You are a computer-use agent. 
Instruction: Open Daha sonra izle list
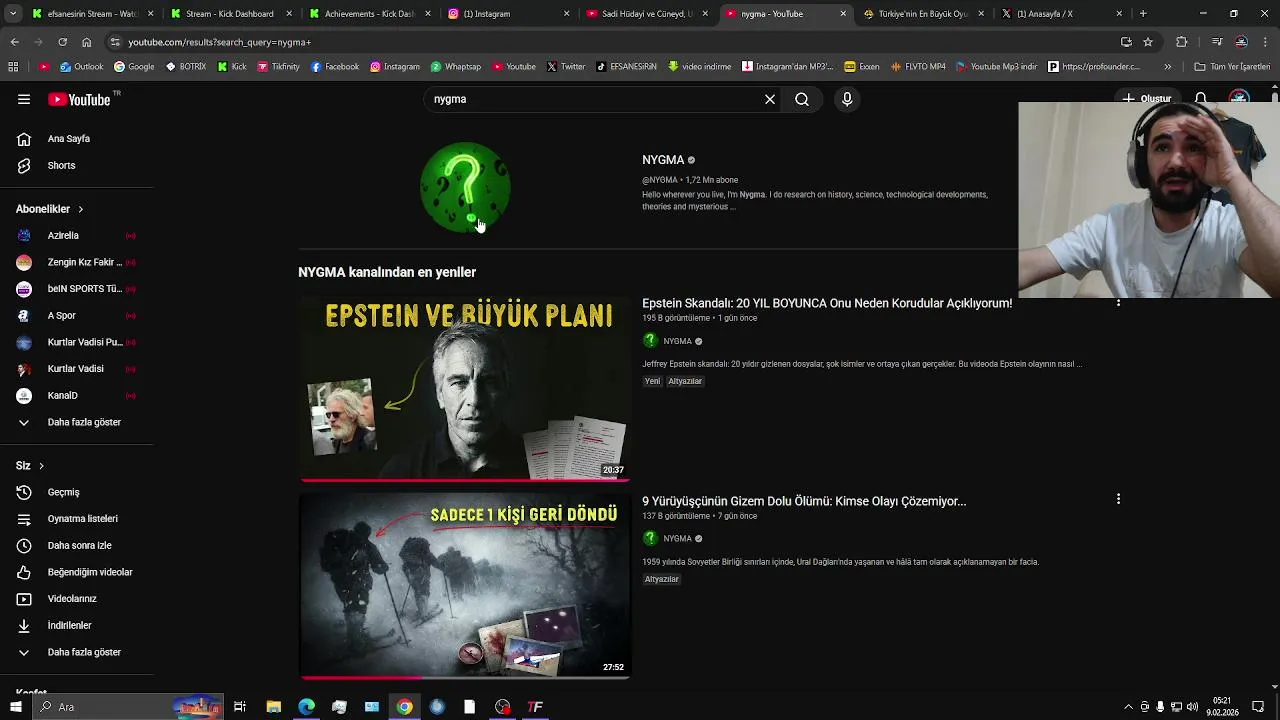click(x=77, y=545)
